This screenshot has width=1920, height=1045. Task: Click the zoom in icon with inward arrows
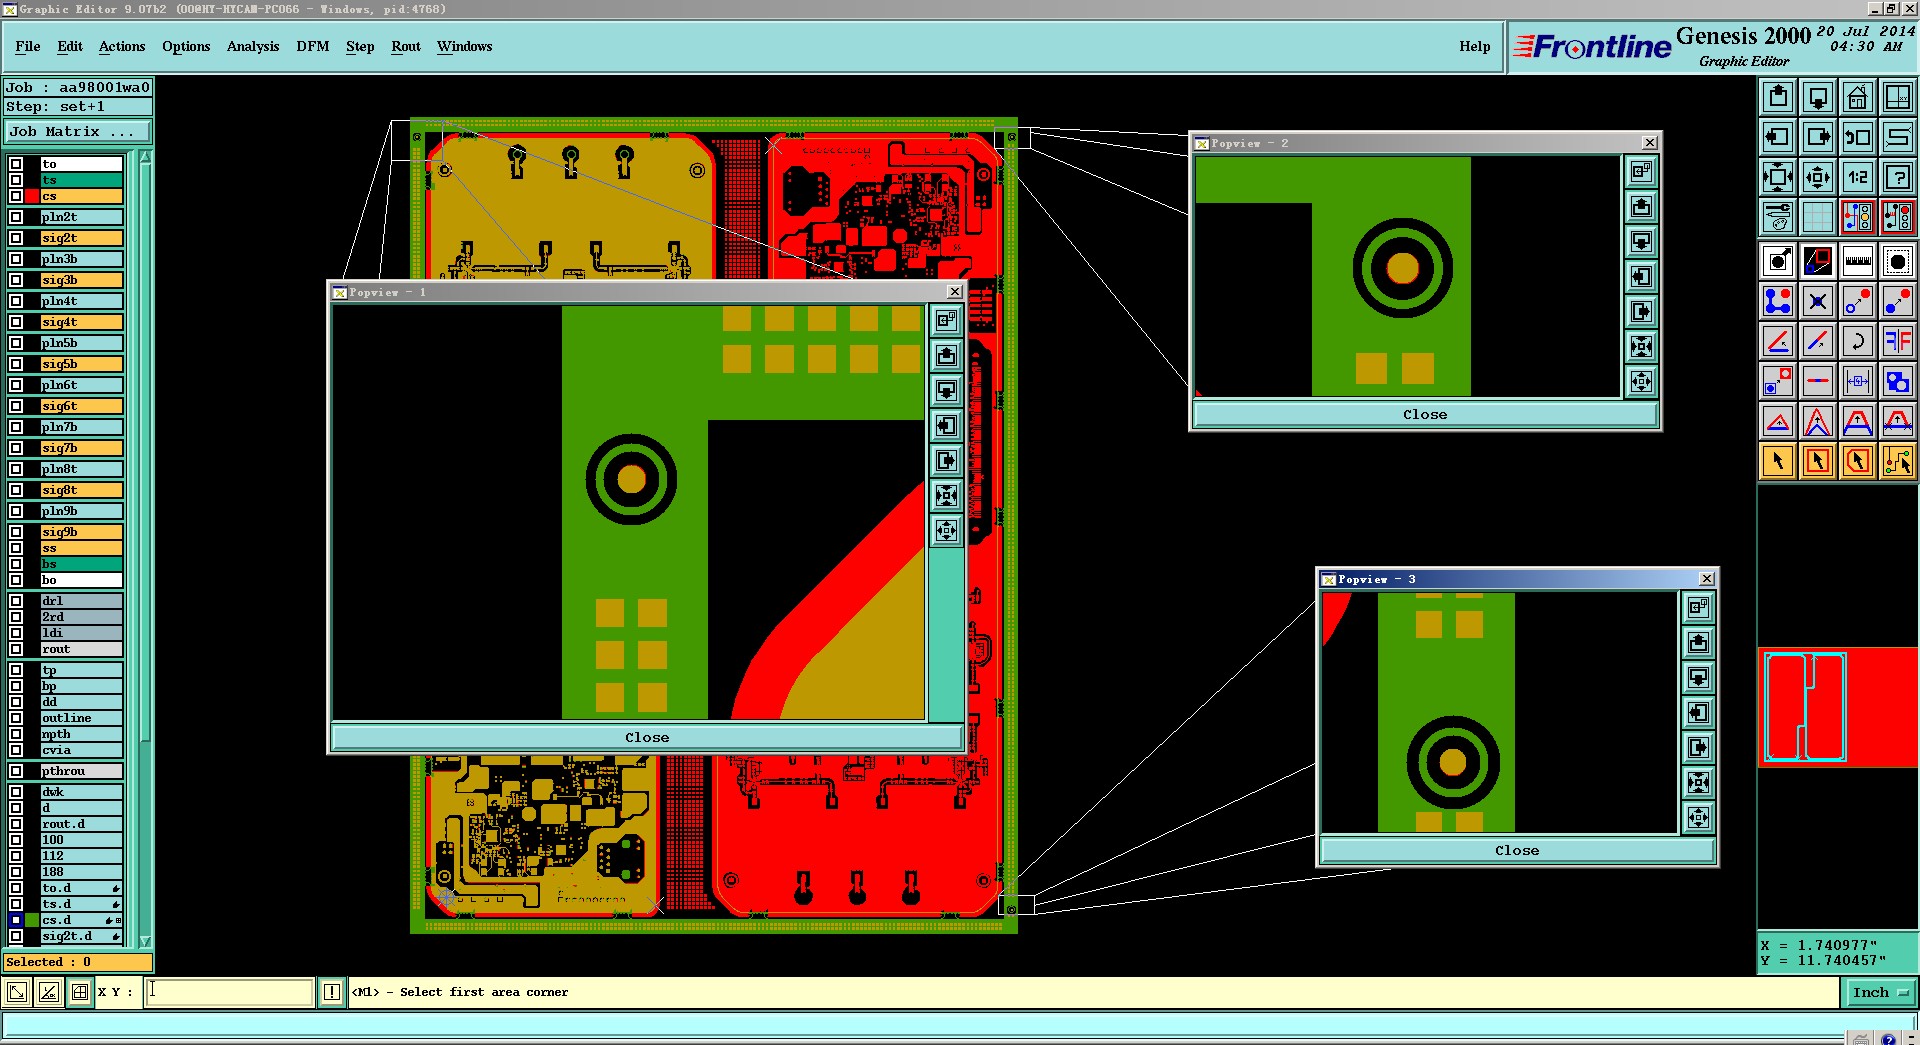[x=1778, y=177]
